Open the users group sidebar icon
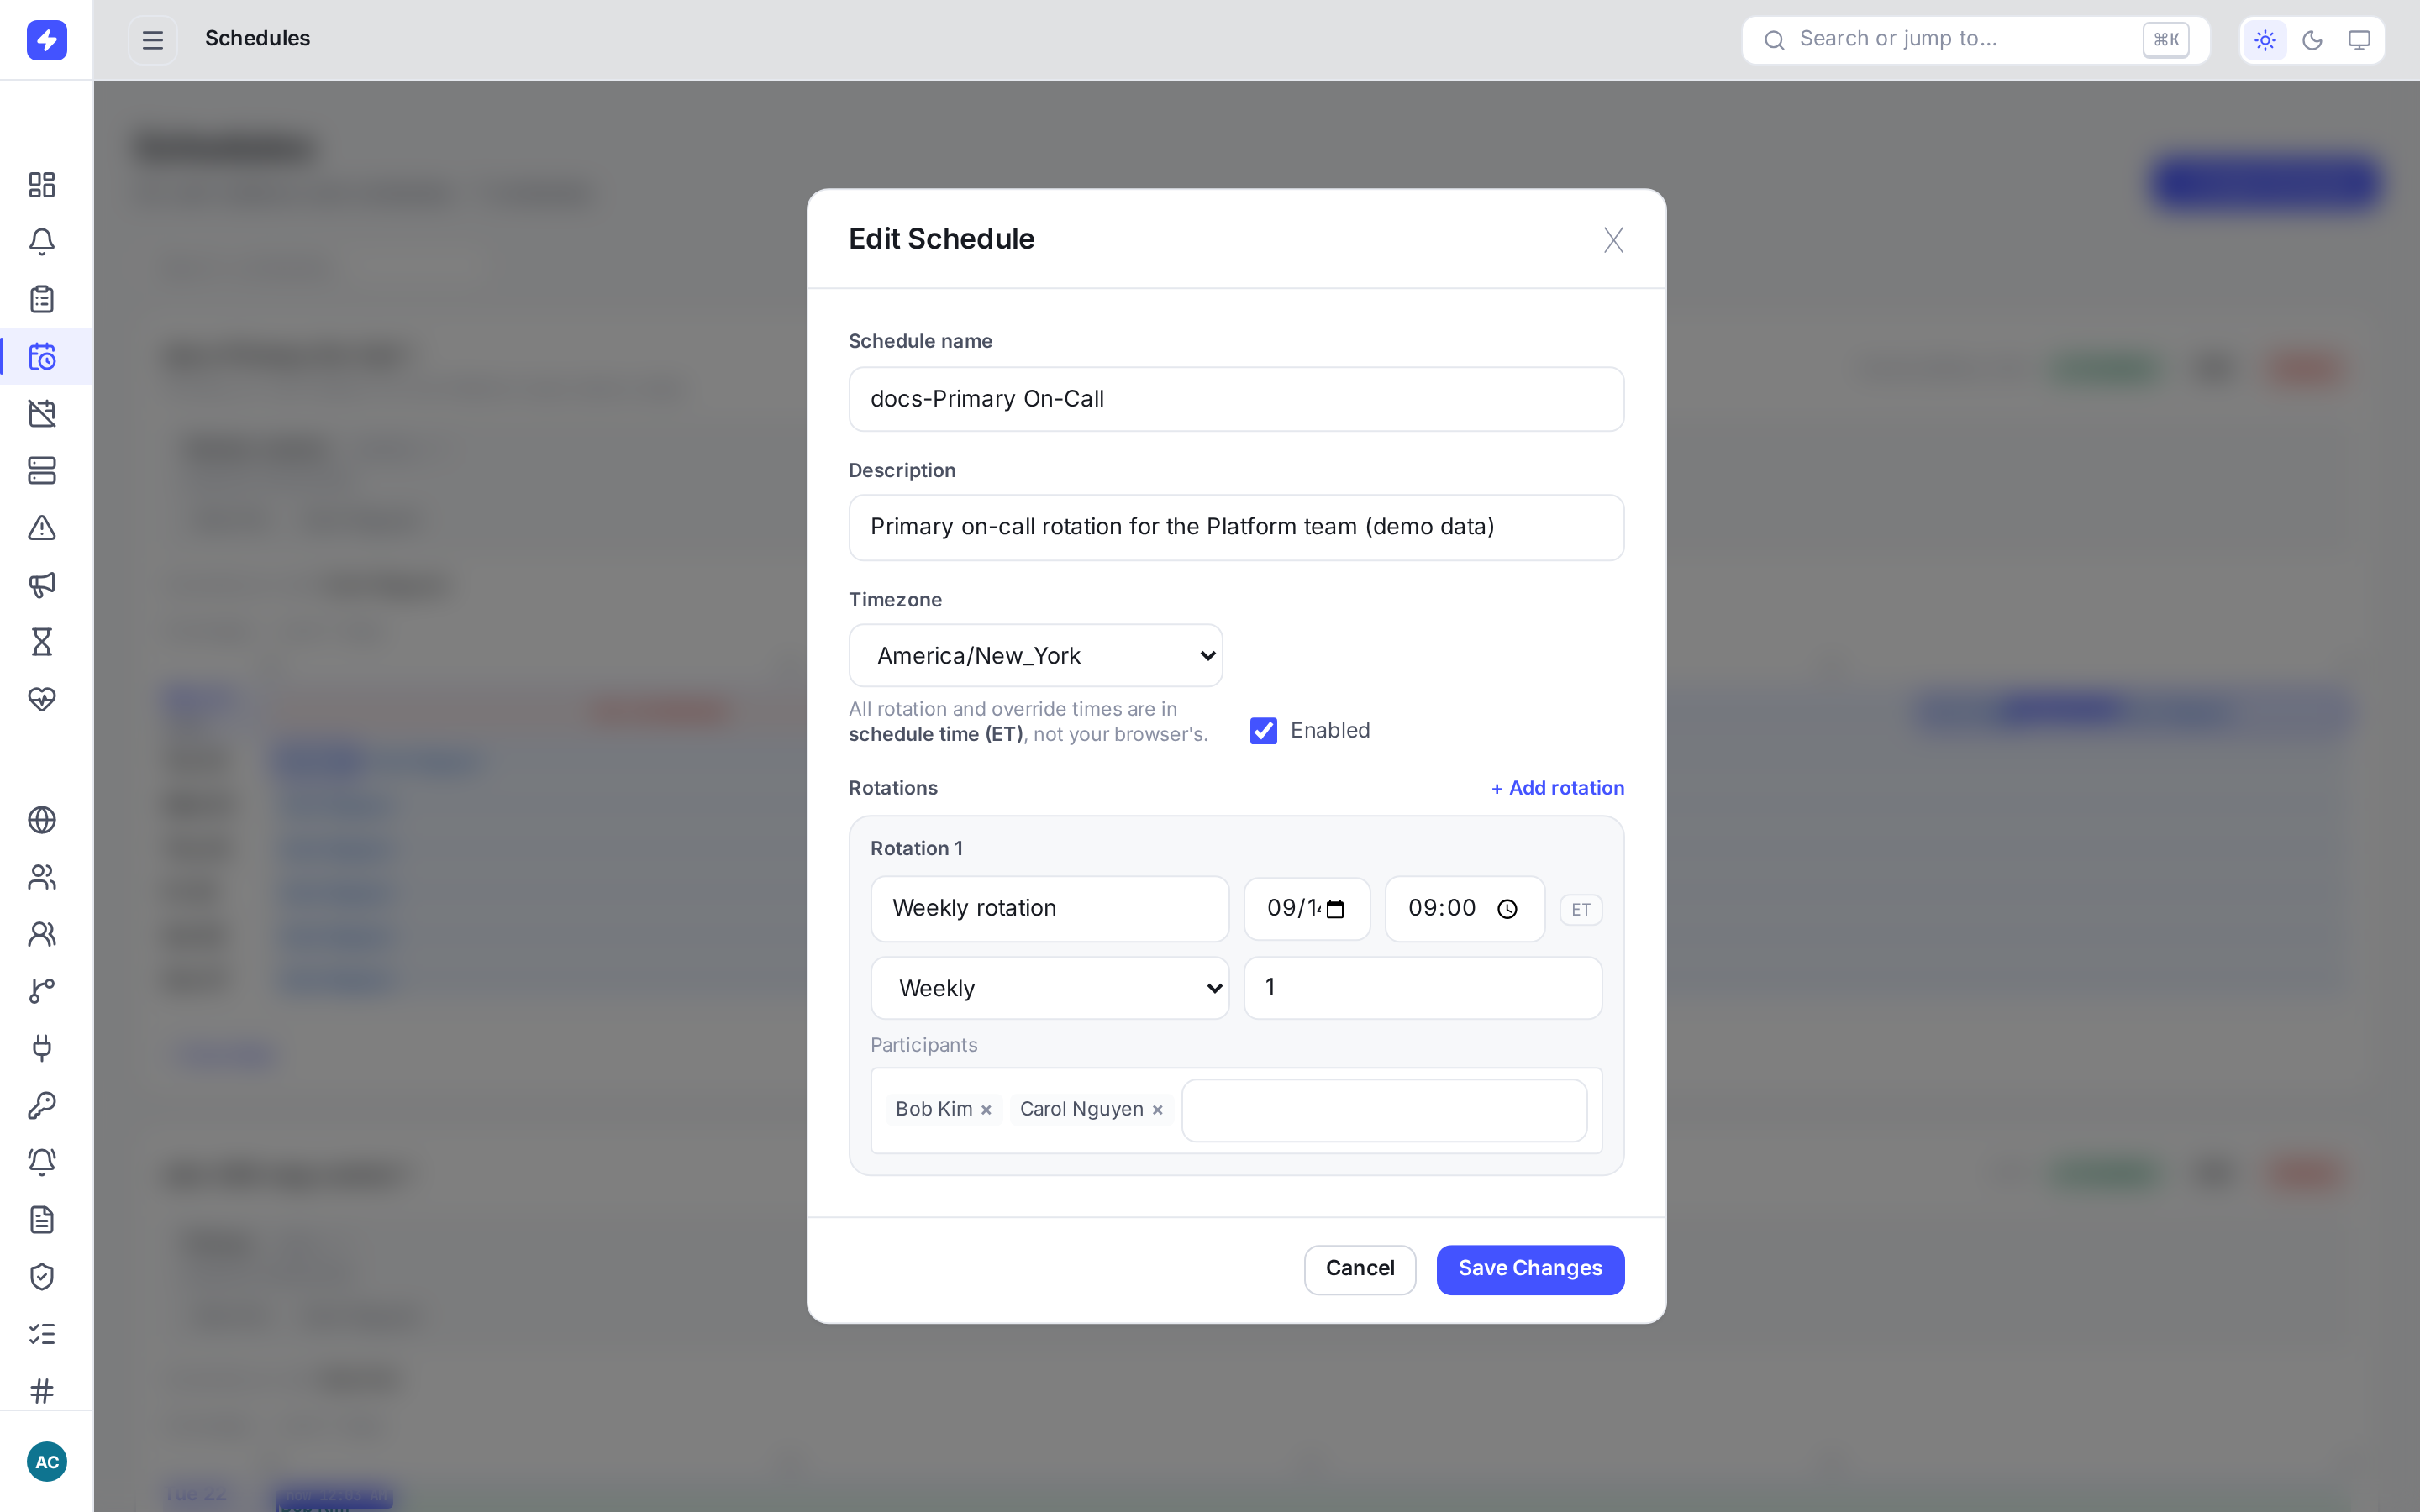Image resolution: width=2420 pixels, height=1512 pixels. (x=42, y=877)
